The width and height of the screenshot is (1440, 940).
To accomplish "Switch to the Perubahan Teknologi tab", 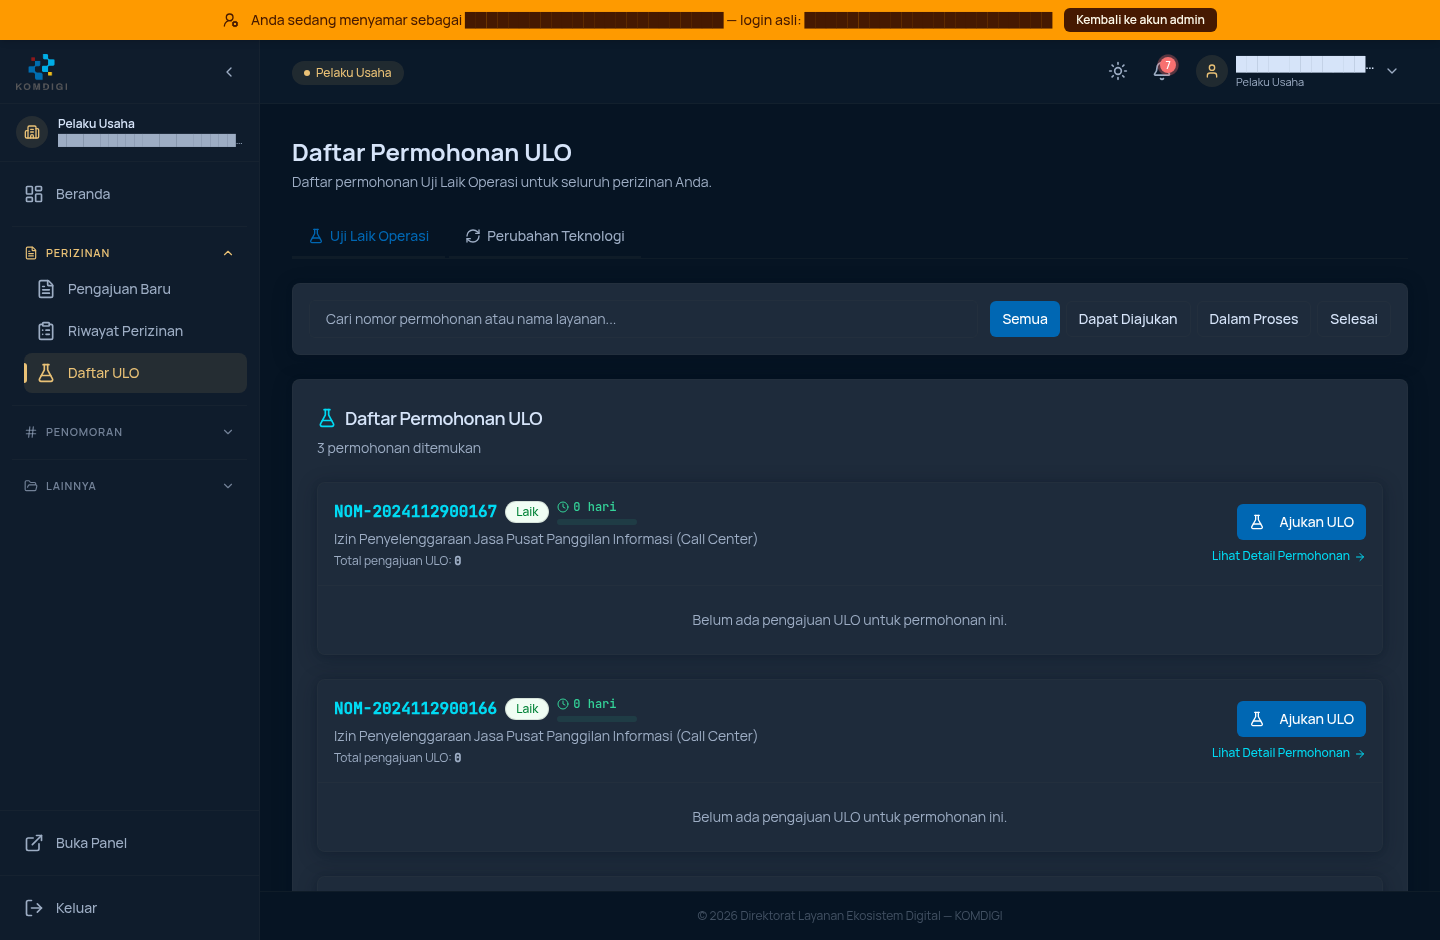I will coord(545,236).
